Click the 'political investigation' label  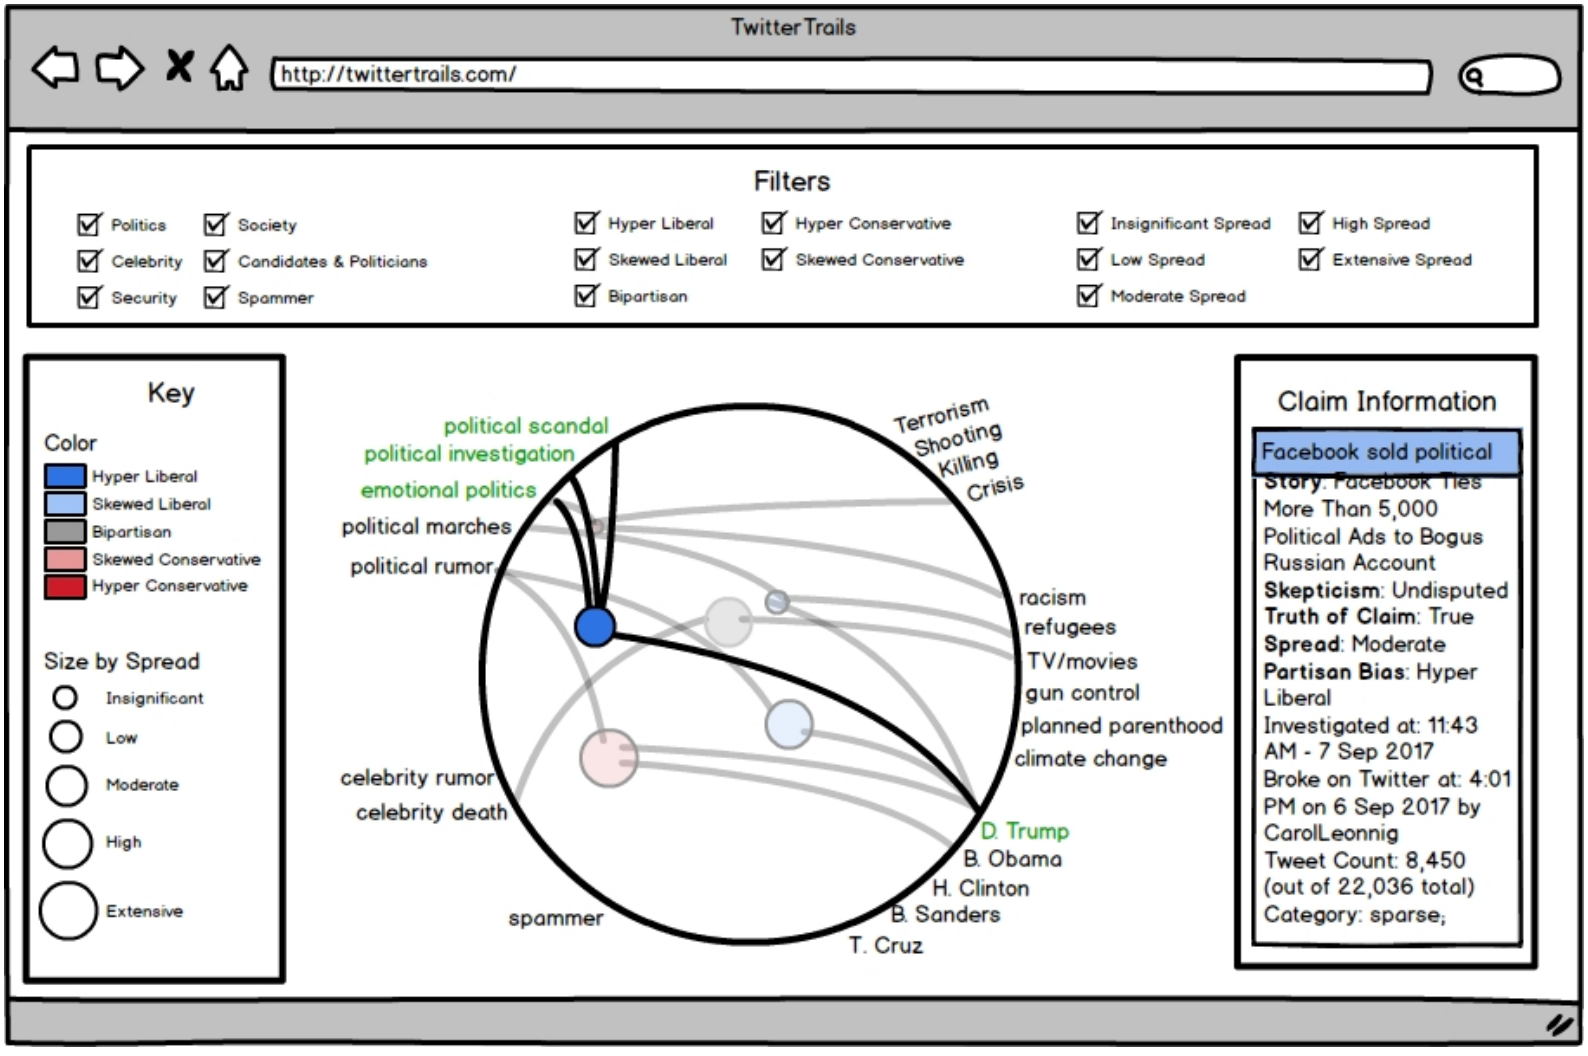click(469, 454)
